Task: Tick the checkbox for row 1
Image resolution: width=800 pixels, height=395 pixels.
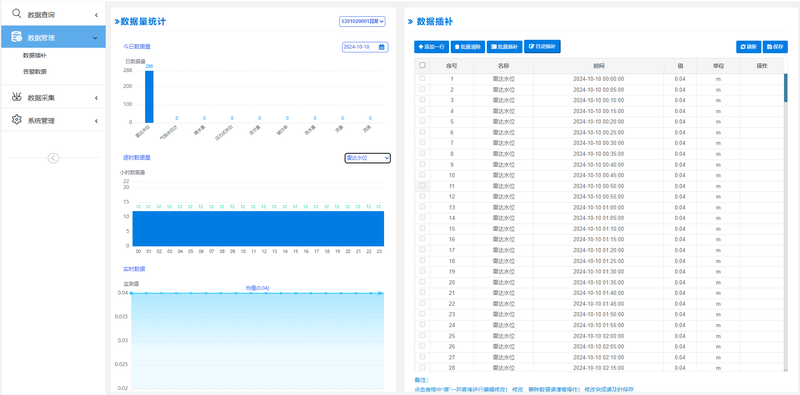Action: [422, 79]
